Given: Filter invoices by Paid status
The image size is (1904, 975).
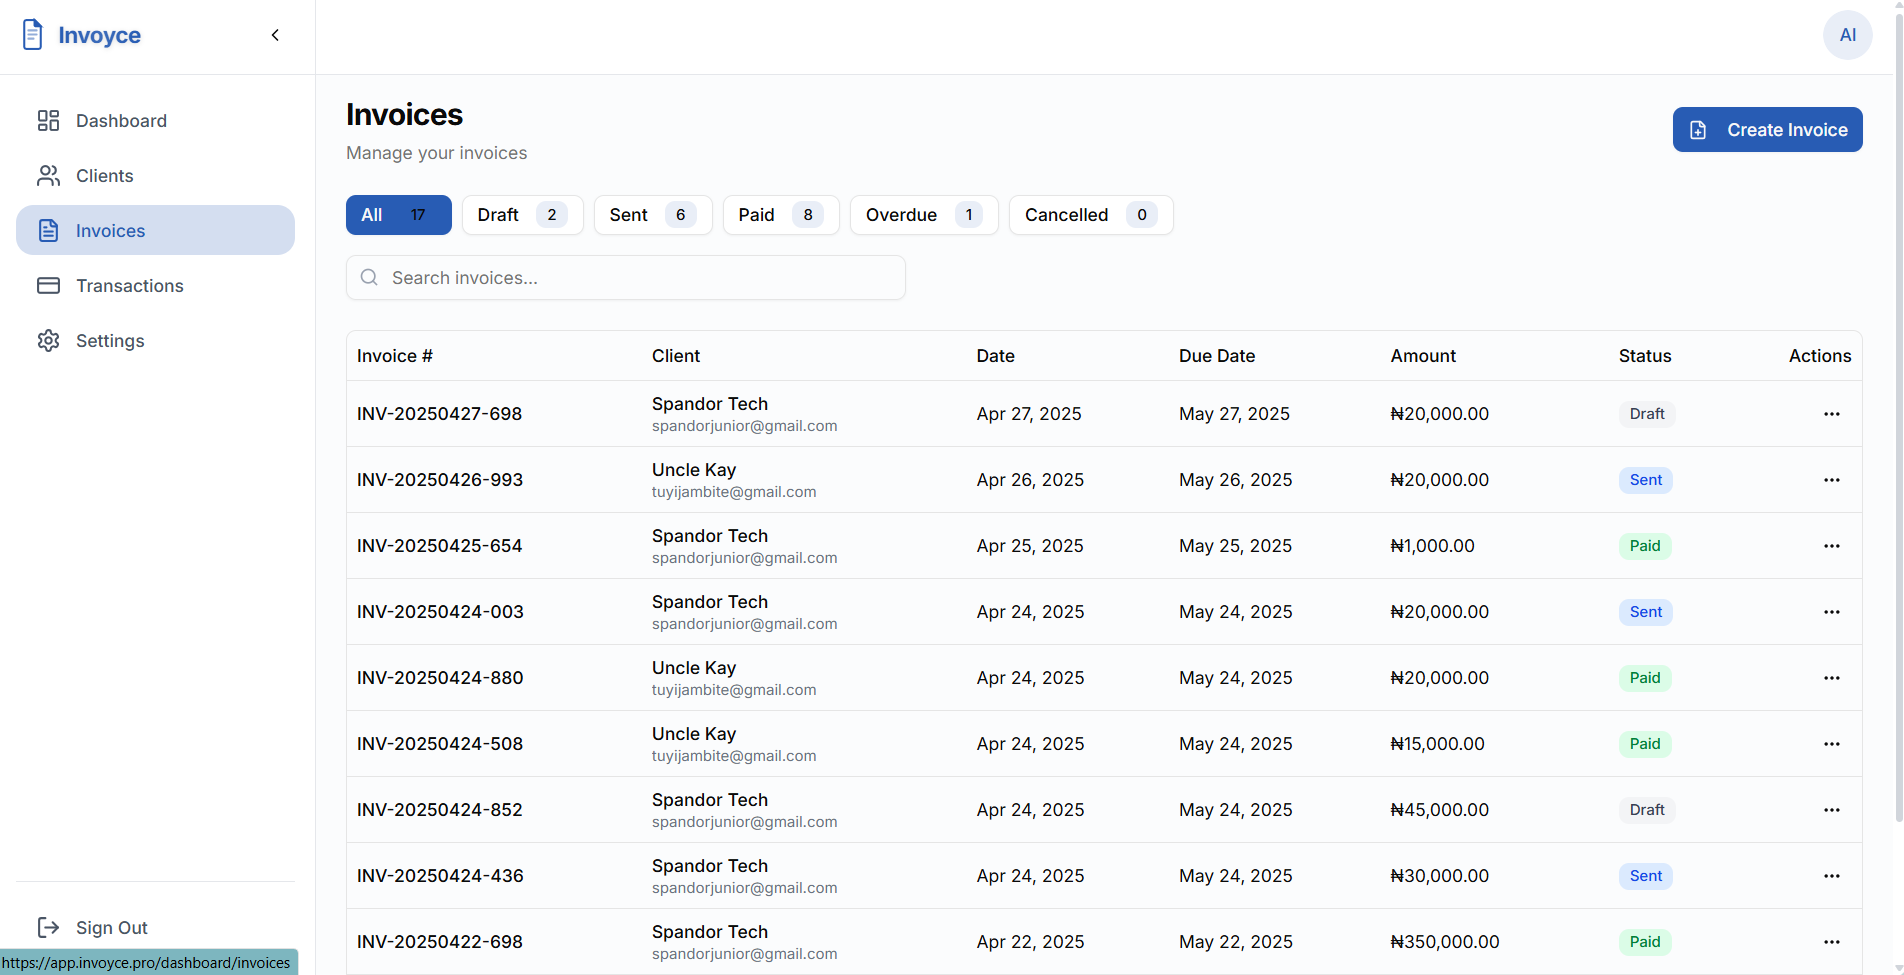Looking at the screenshot, I should click(781, 215).
